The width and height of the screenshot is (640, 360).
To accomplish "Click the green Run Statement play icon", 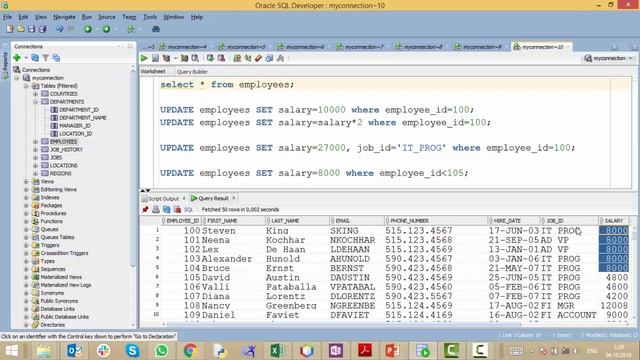I will (x=144, y=58).
